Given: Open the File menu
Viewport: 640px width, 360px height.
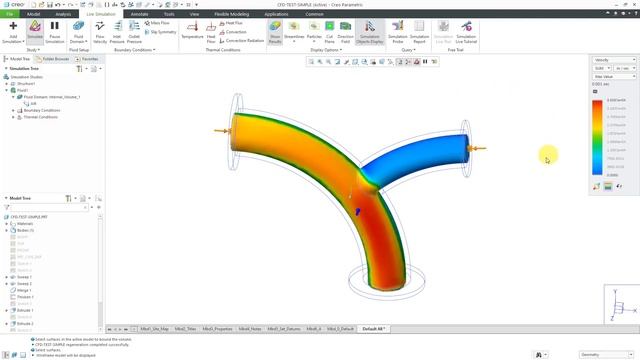Looking at the screenshot, I should point(10,14).
